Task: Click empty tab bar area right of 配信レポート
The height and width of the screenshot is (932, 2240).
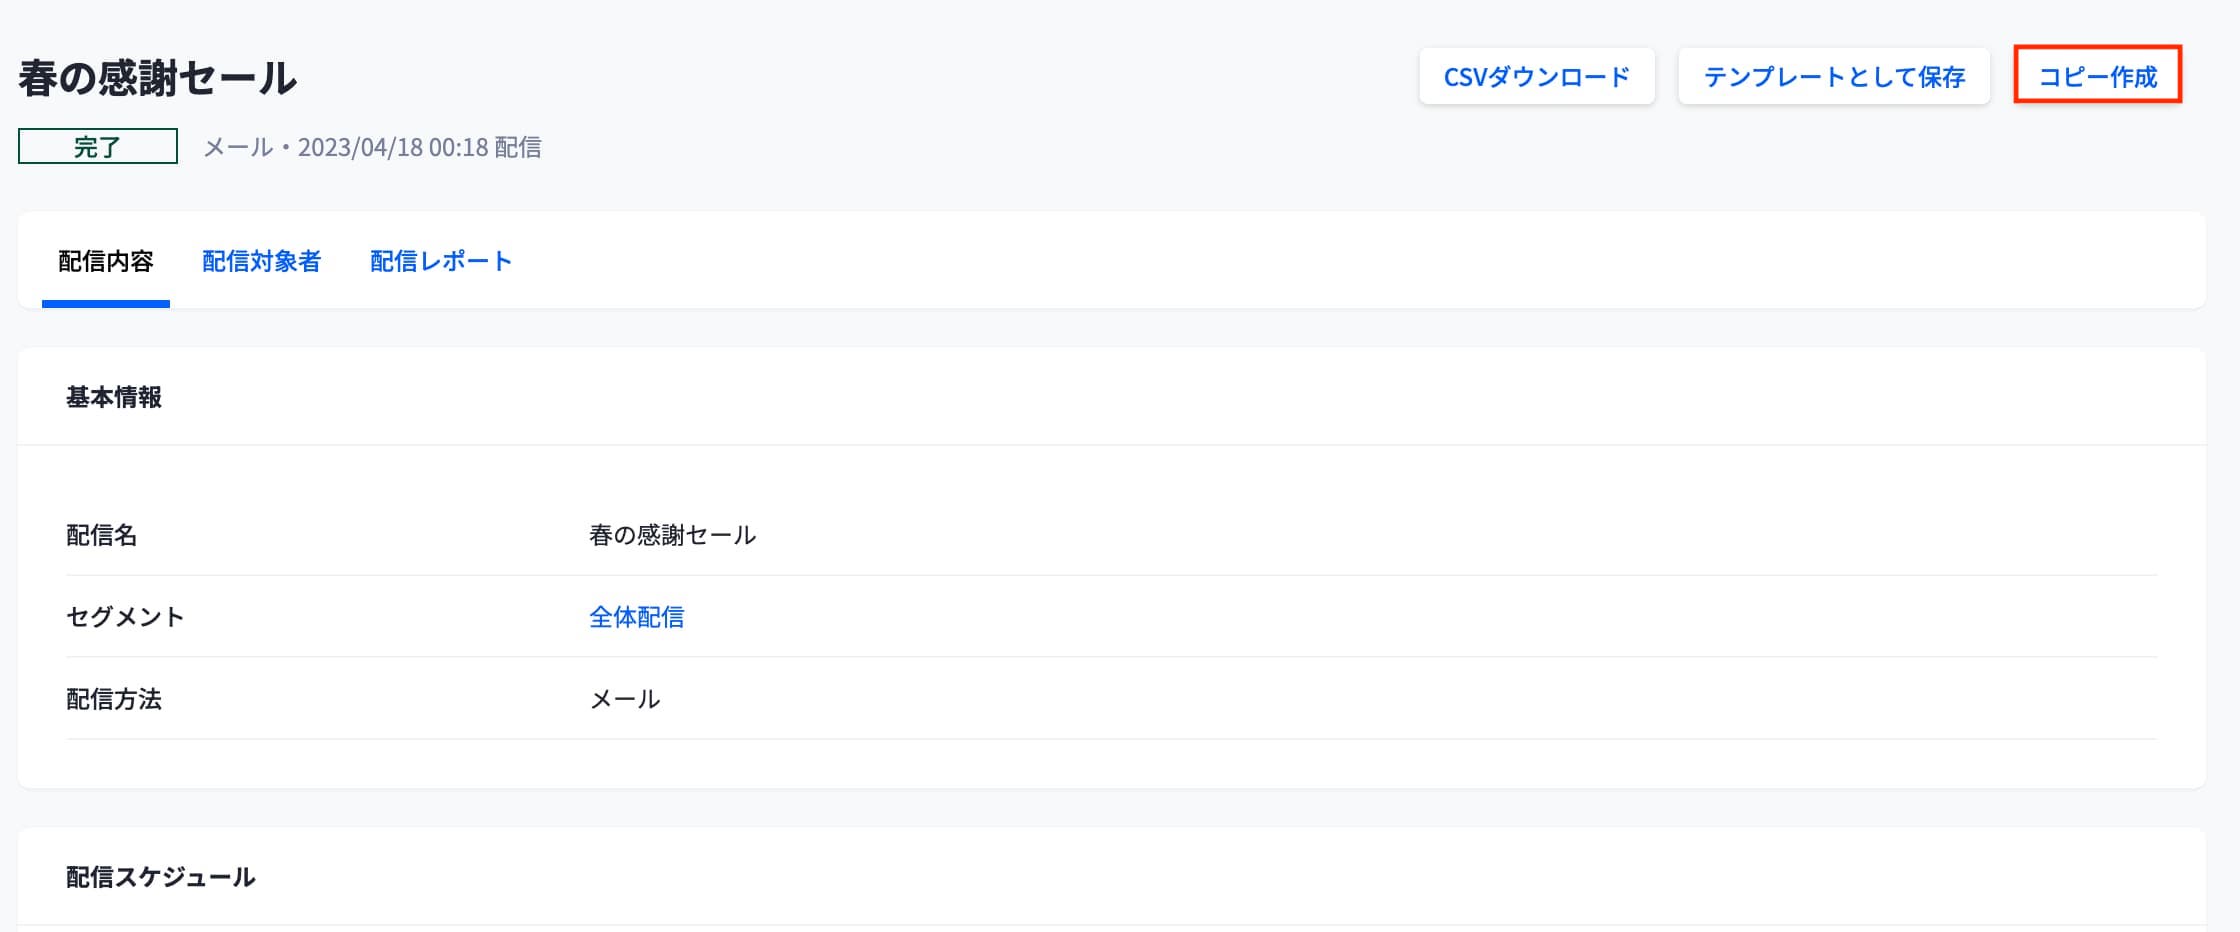Action: (1300, 262)
